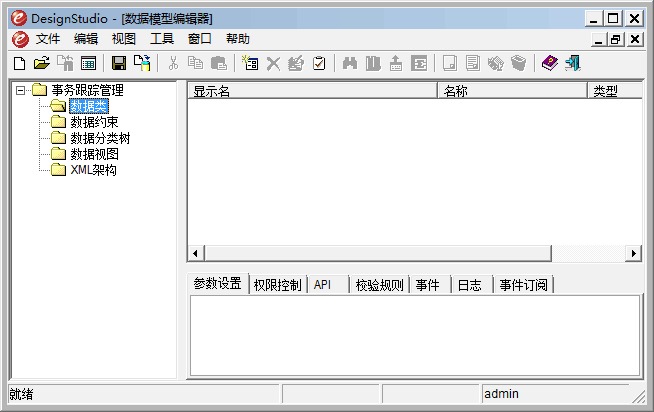Click the table grid toolbar icon

pos(88,64)
